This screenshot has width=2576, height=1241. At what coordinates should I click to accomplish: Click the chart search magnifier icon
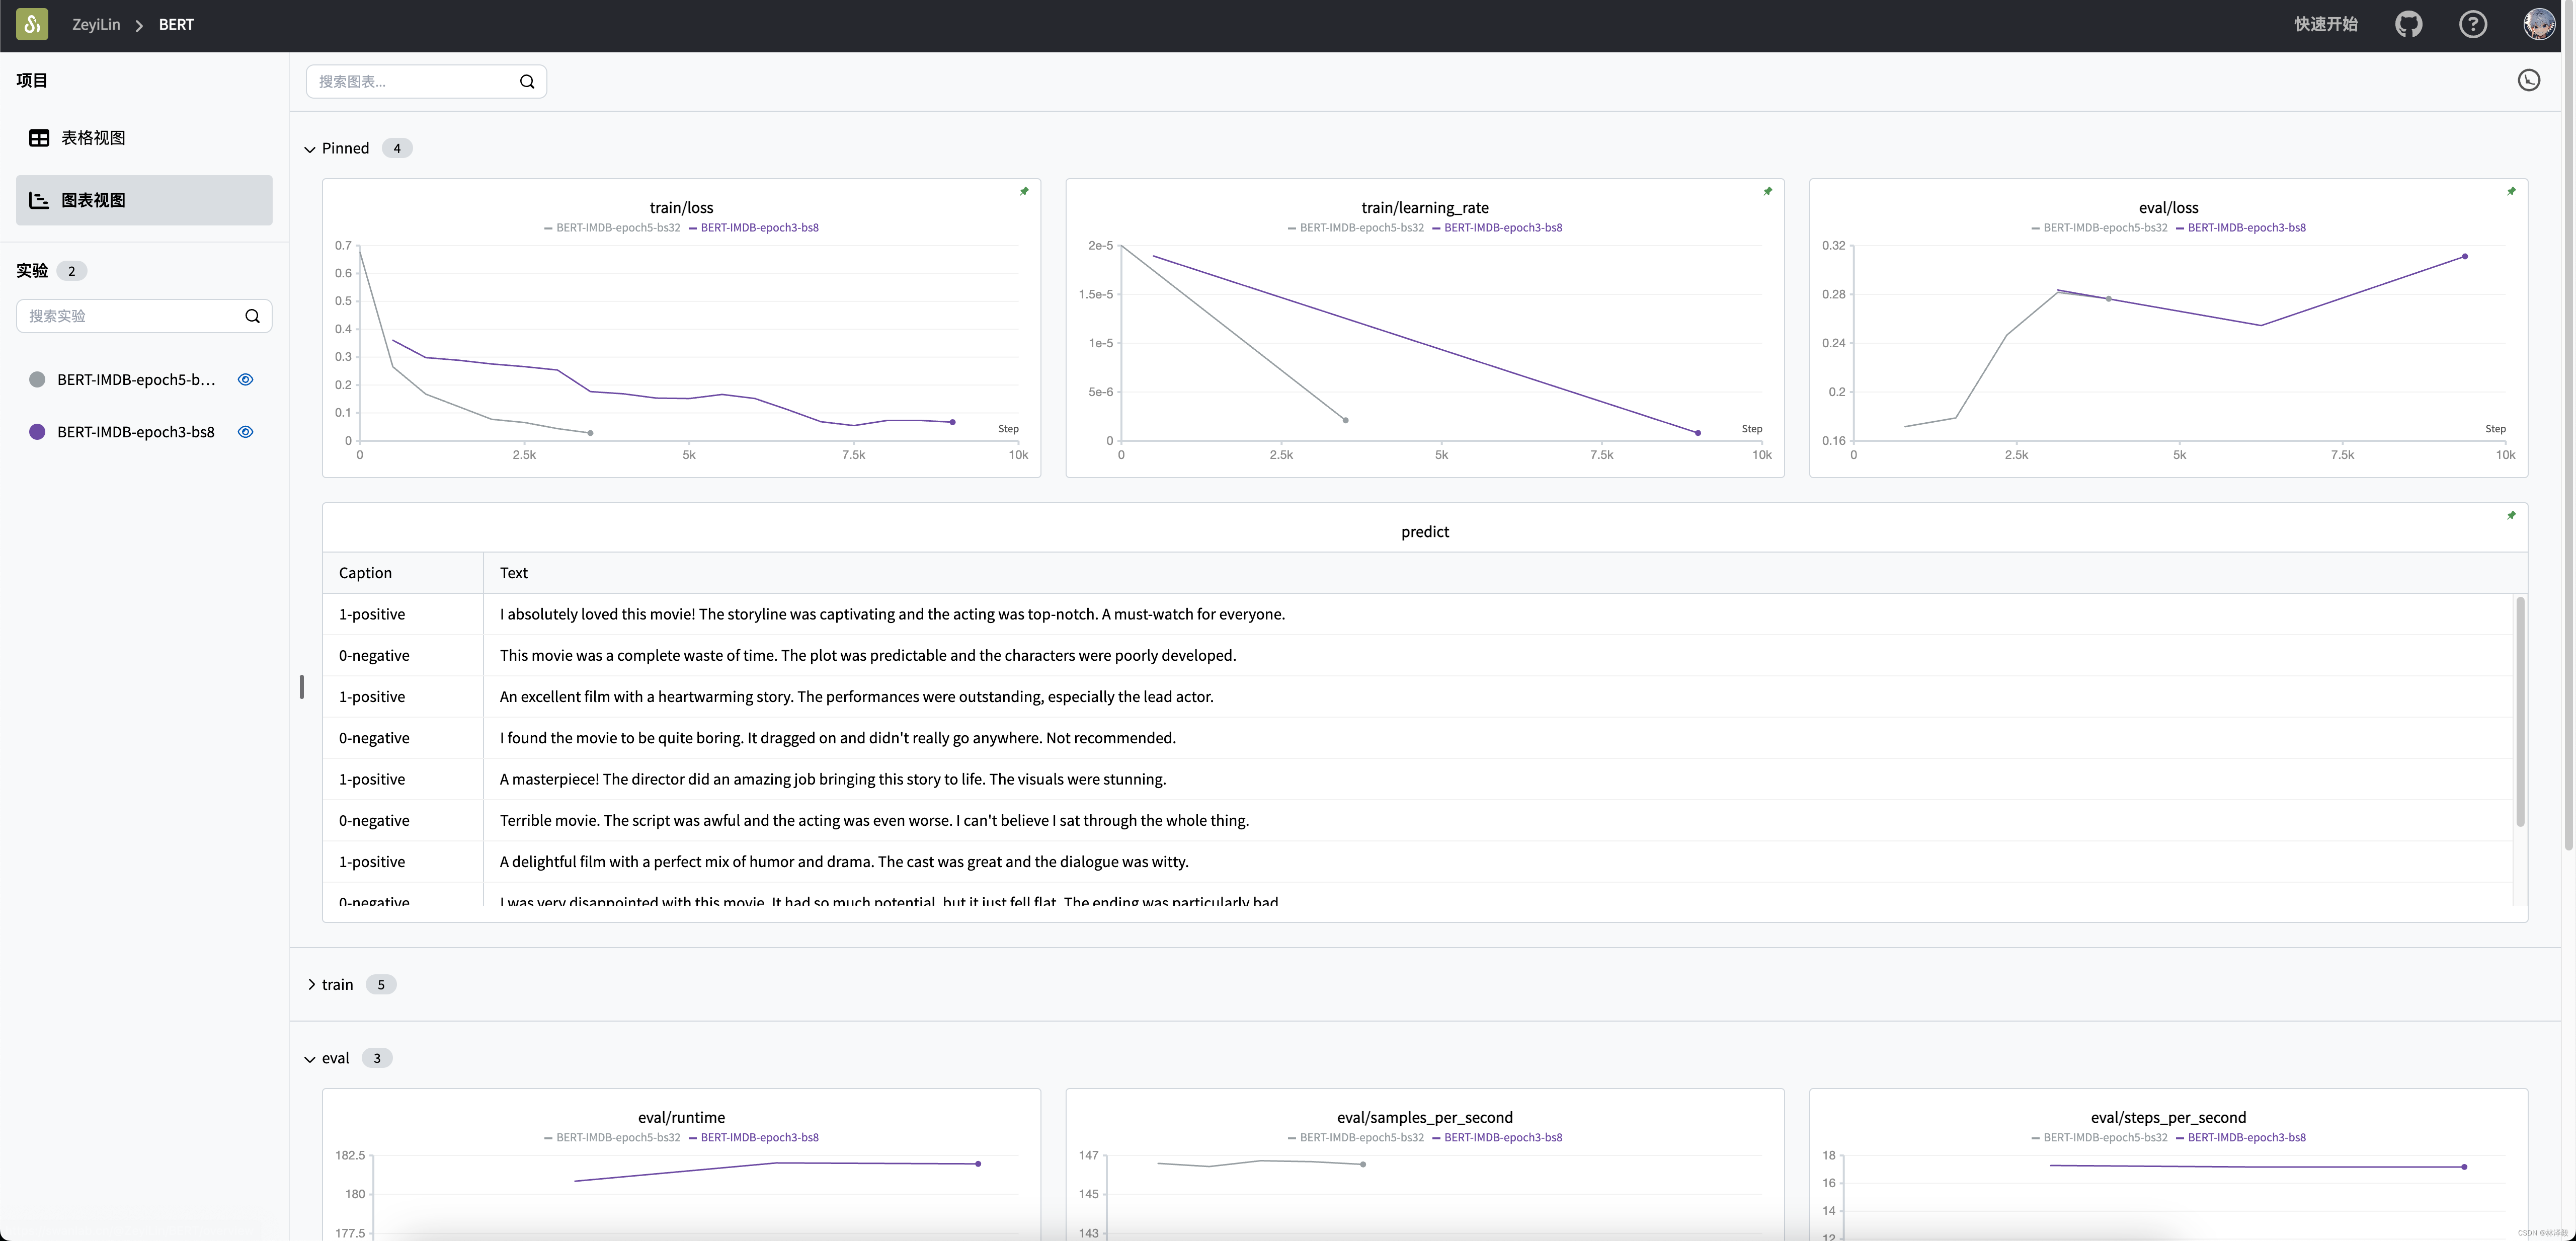point(527,82)
